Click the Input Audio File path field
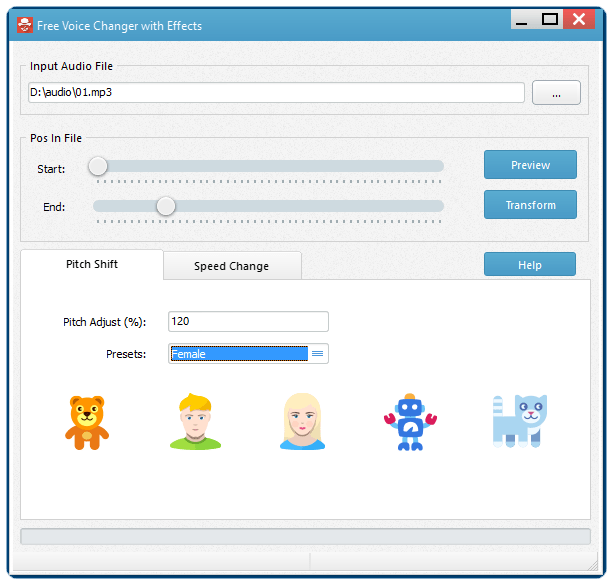612x584 pixels. [276, 93]
